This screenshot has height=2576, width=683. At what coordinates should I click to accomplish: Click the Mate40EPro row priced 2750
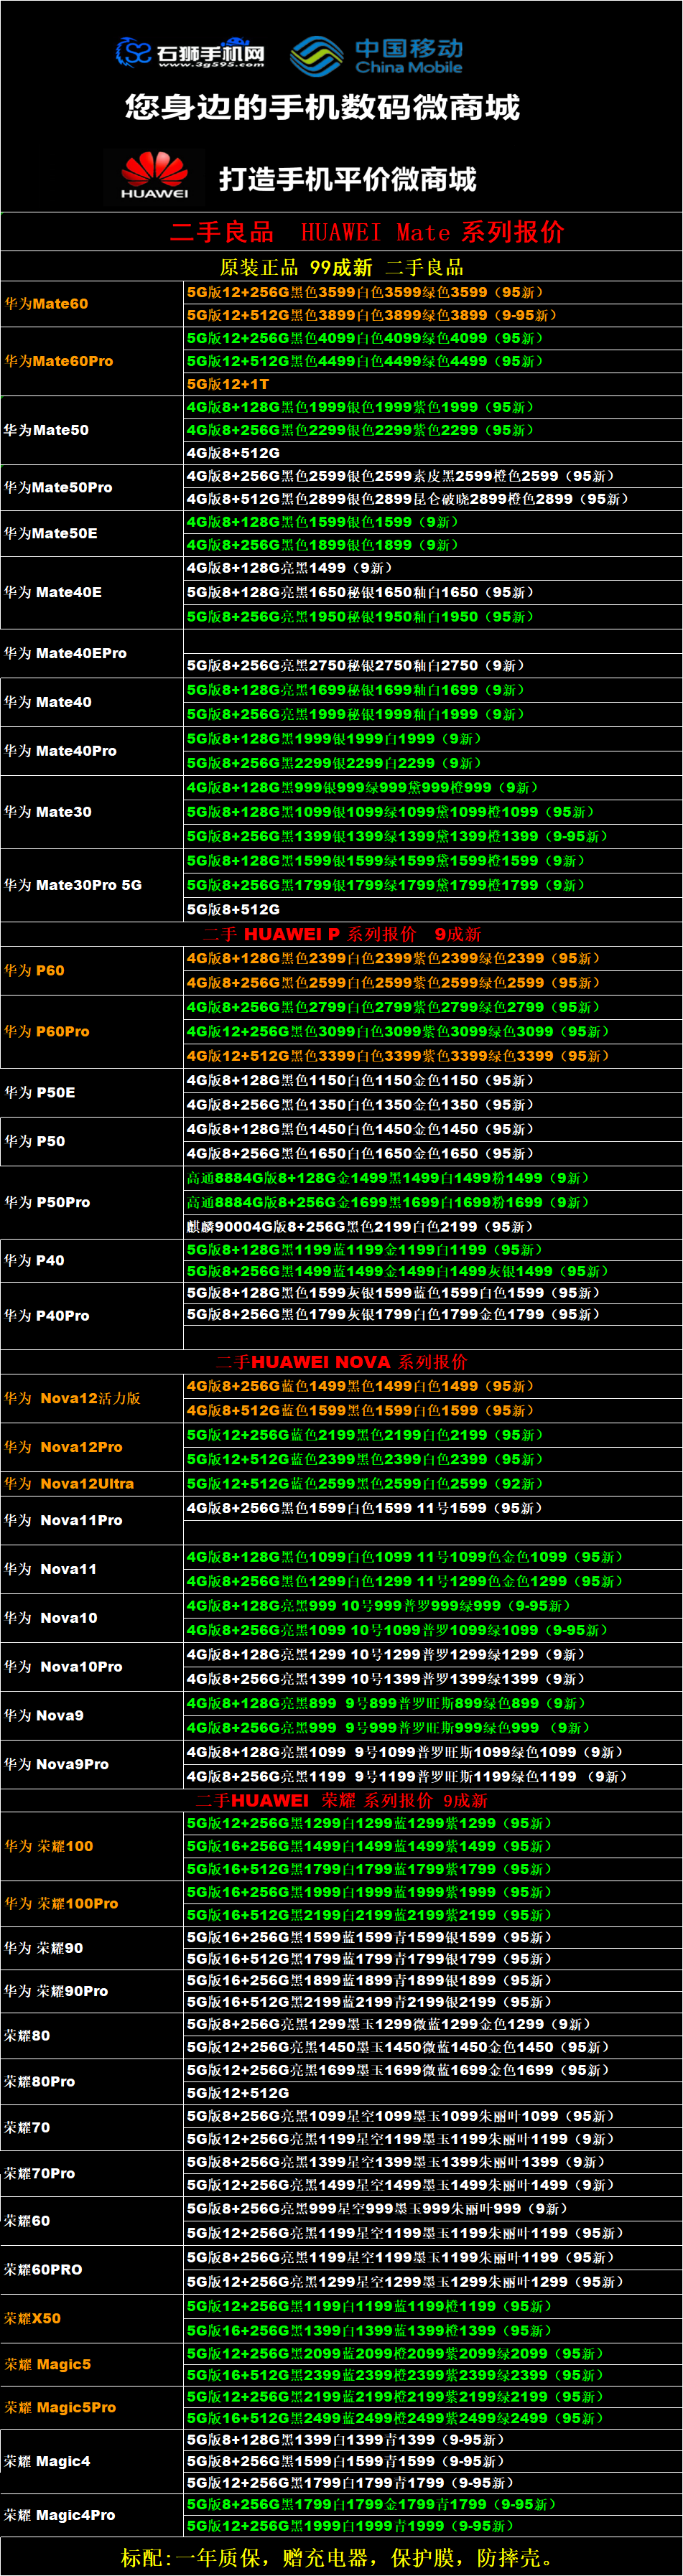click(x=433, y=665)
